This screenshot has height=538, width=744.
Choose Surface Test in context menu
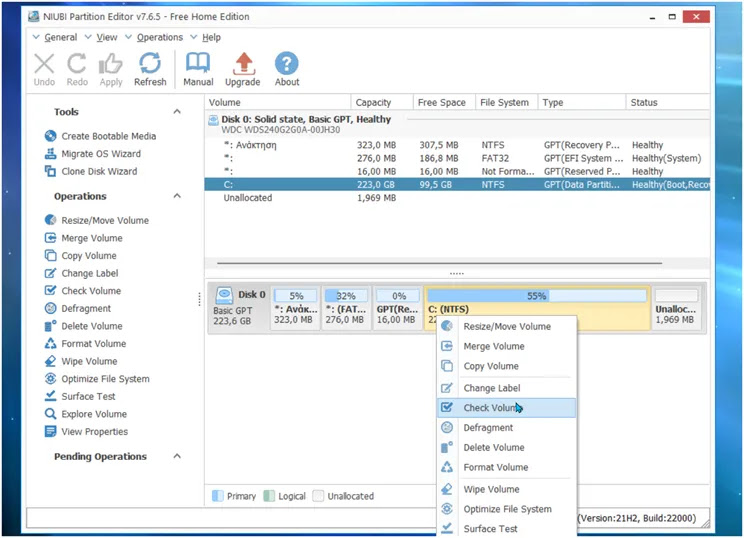(507, 529)
